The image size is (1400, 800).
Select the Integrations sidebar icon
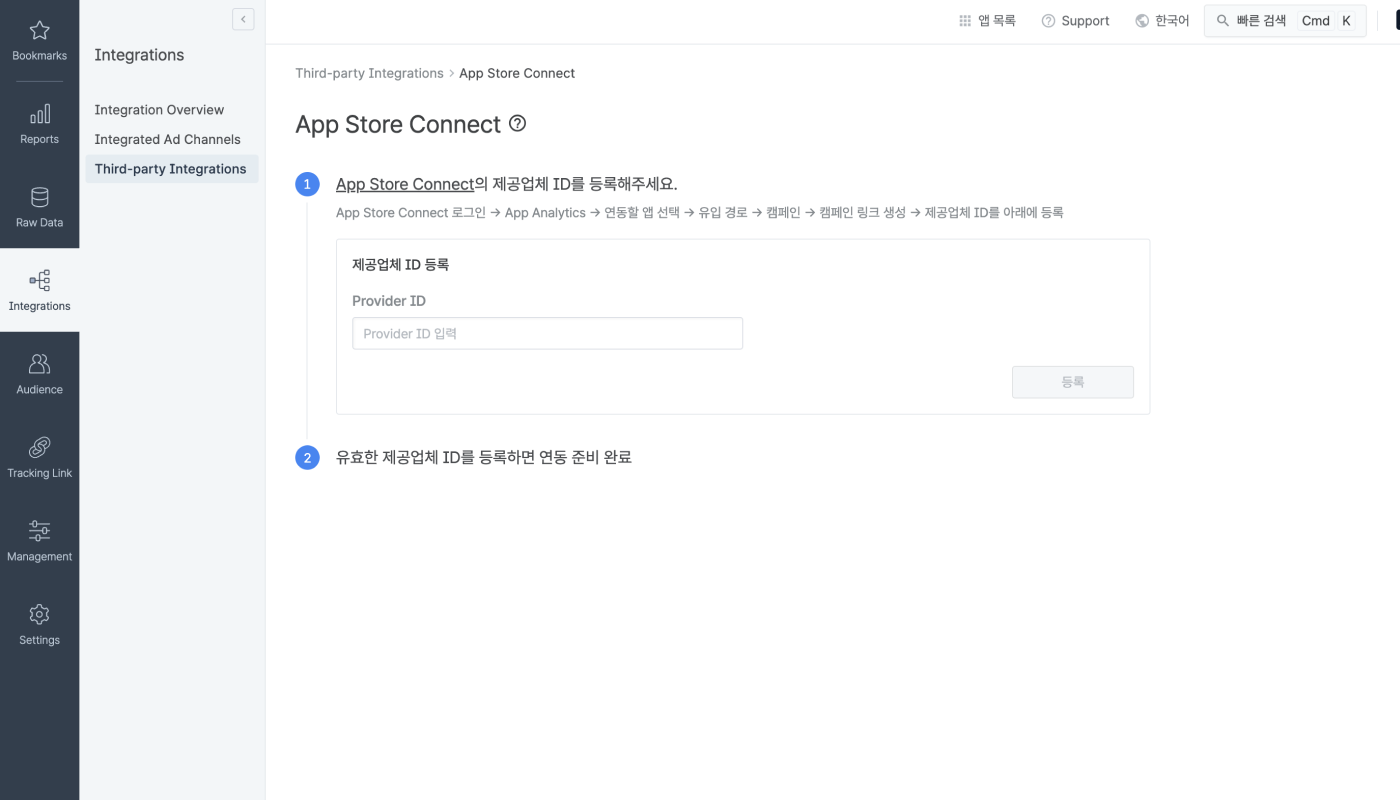coord(39,281)
